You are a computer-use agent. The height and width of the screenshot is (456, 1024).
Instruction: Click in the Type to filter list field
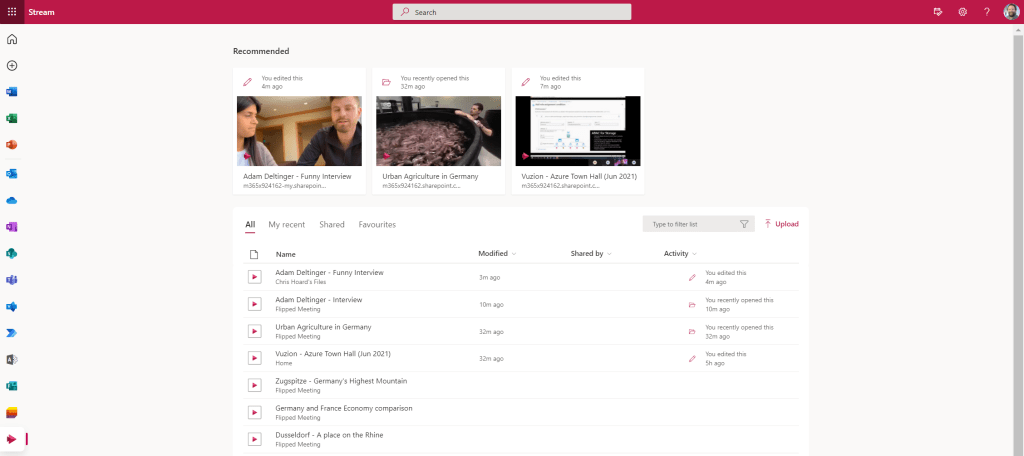click(x=693, y=225)
